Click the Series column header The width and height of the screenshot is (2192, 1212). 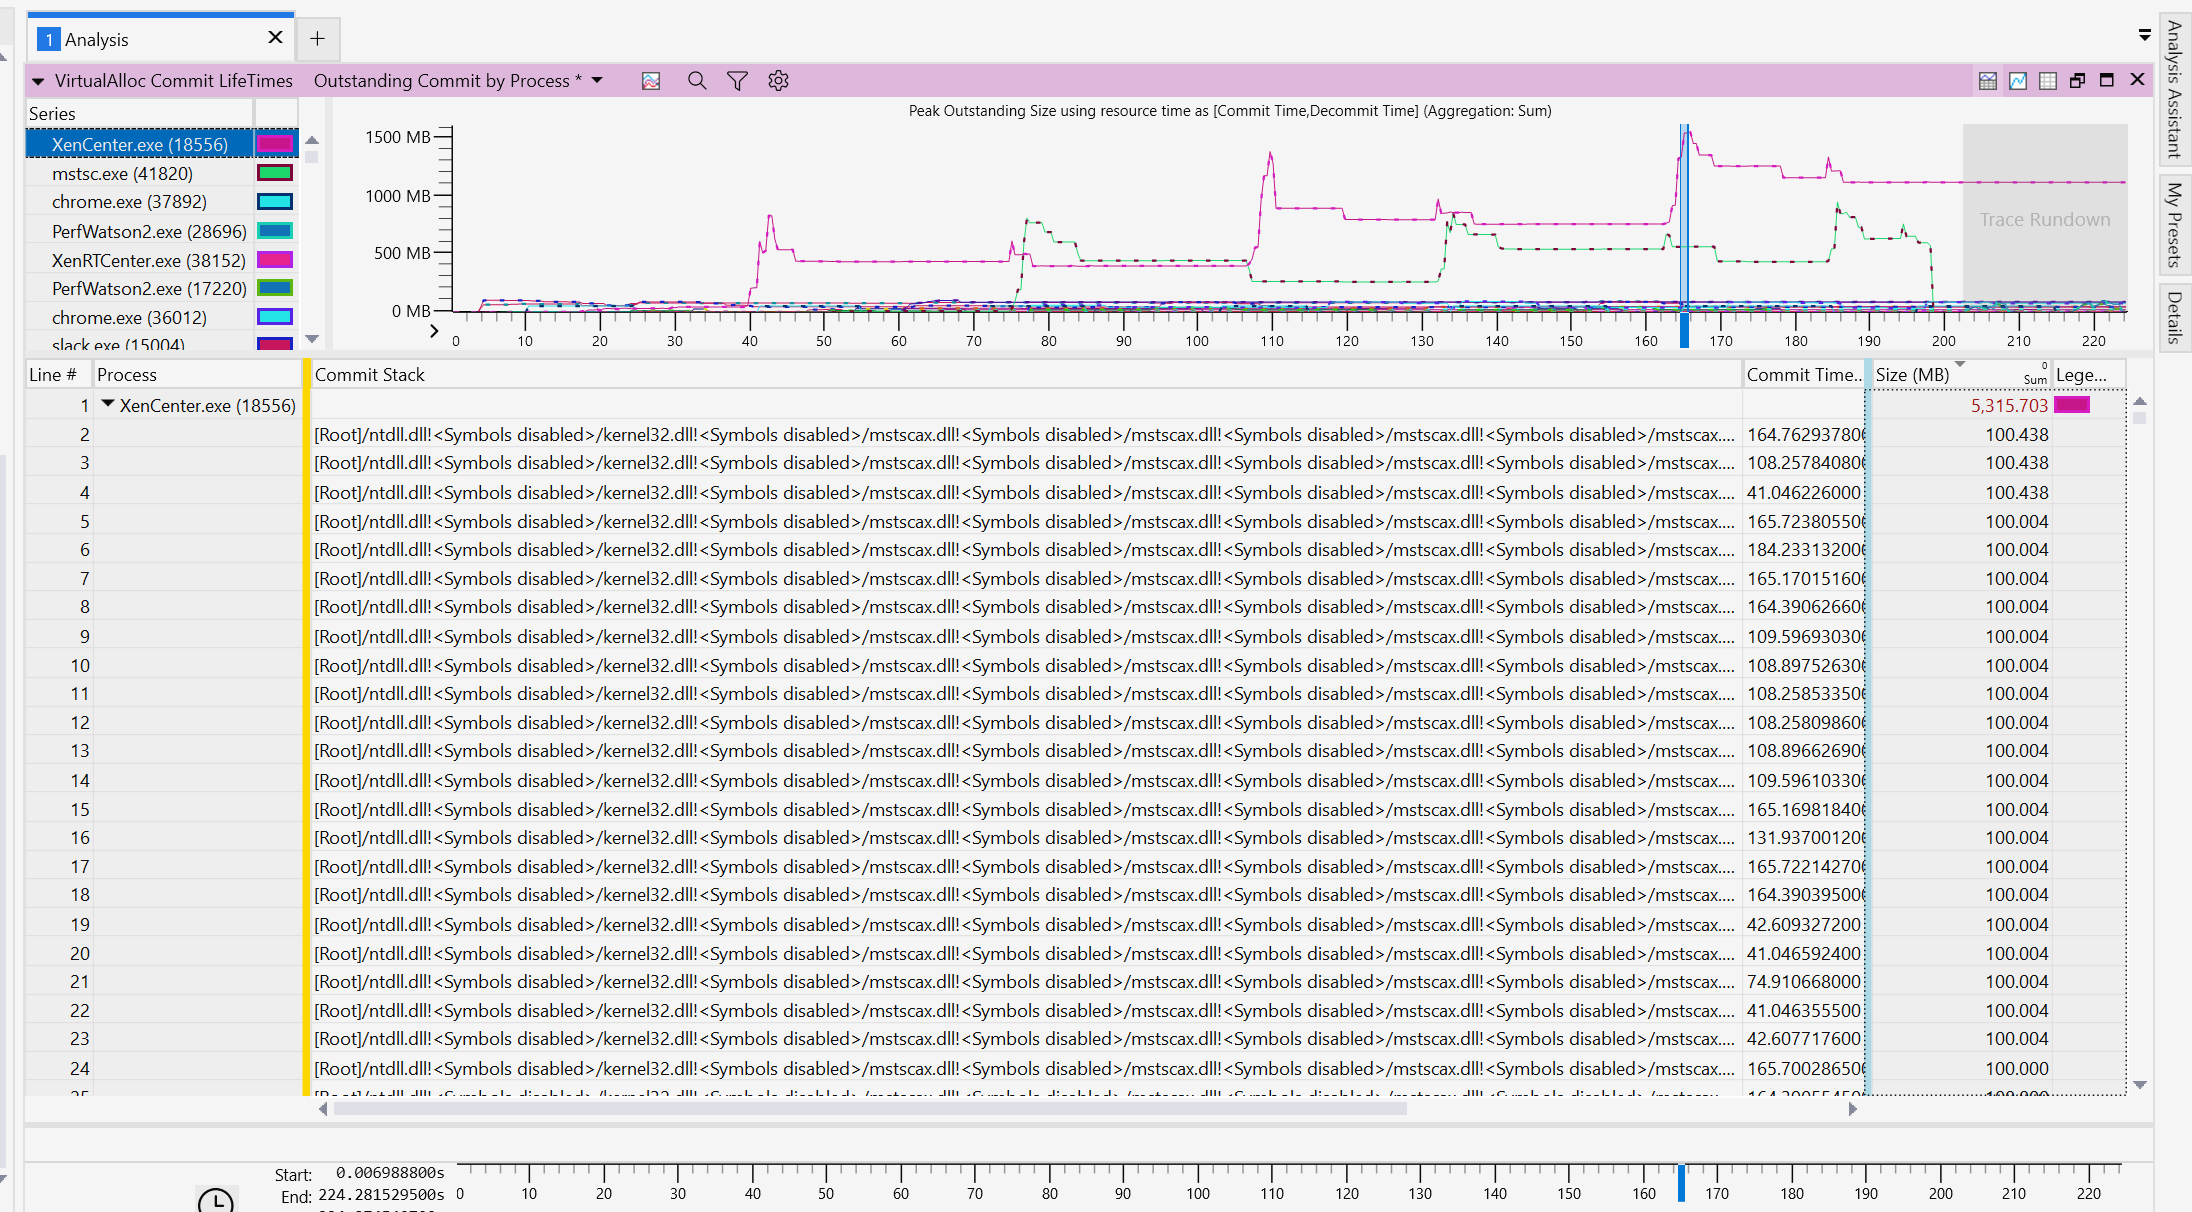(x=140, y=113)
